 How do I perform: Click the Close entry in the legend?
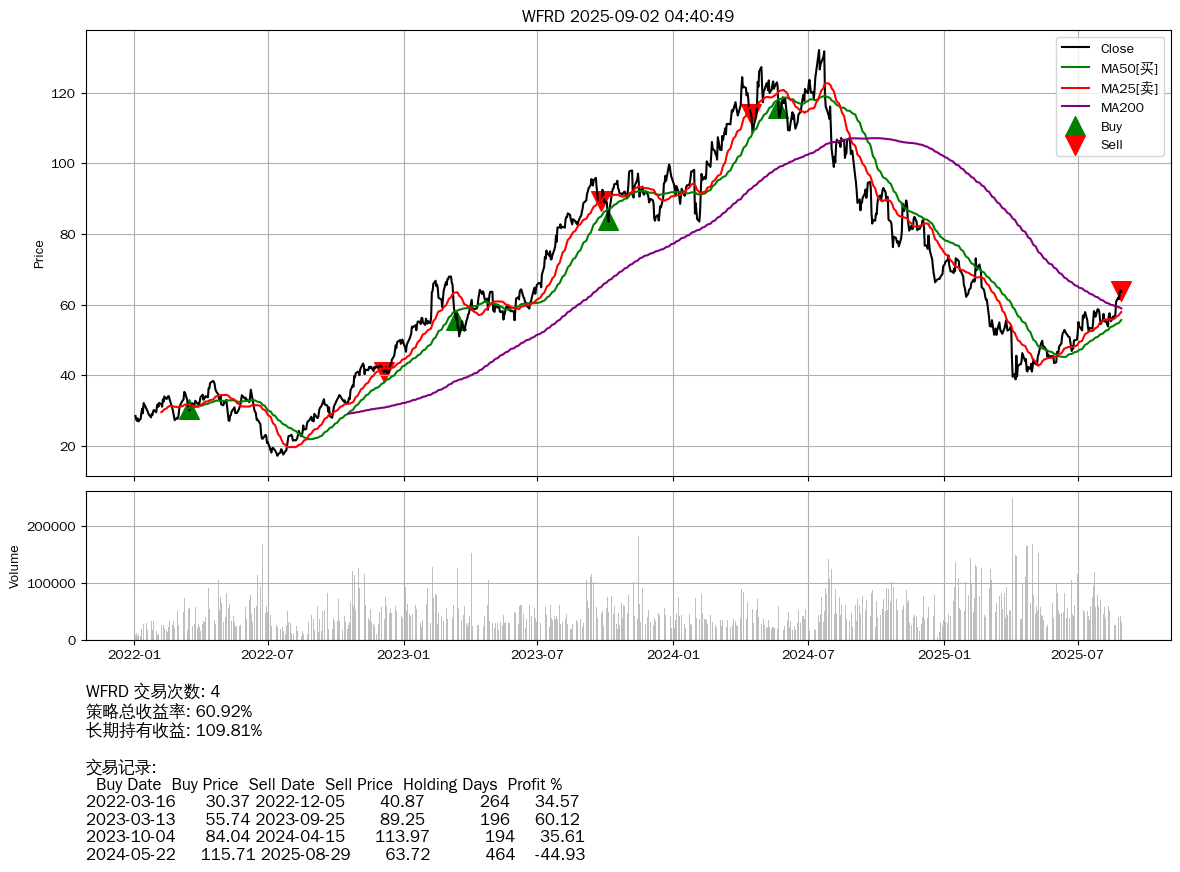(1116, 48)
